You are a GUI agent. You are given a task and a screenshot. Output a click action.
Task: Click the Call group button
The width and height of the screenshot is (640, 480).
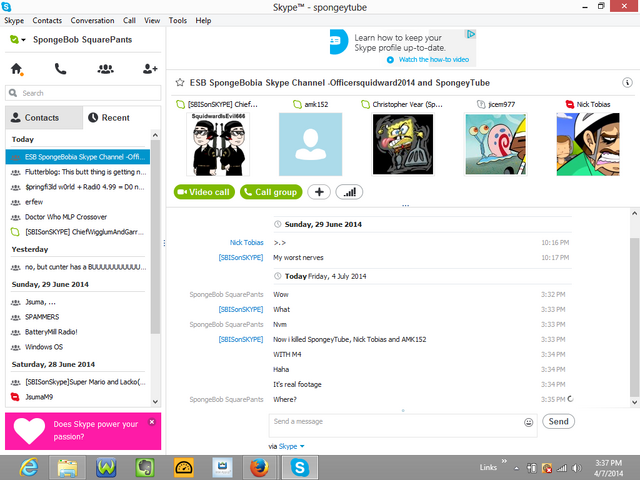tap(271, 192)
